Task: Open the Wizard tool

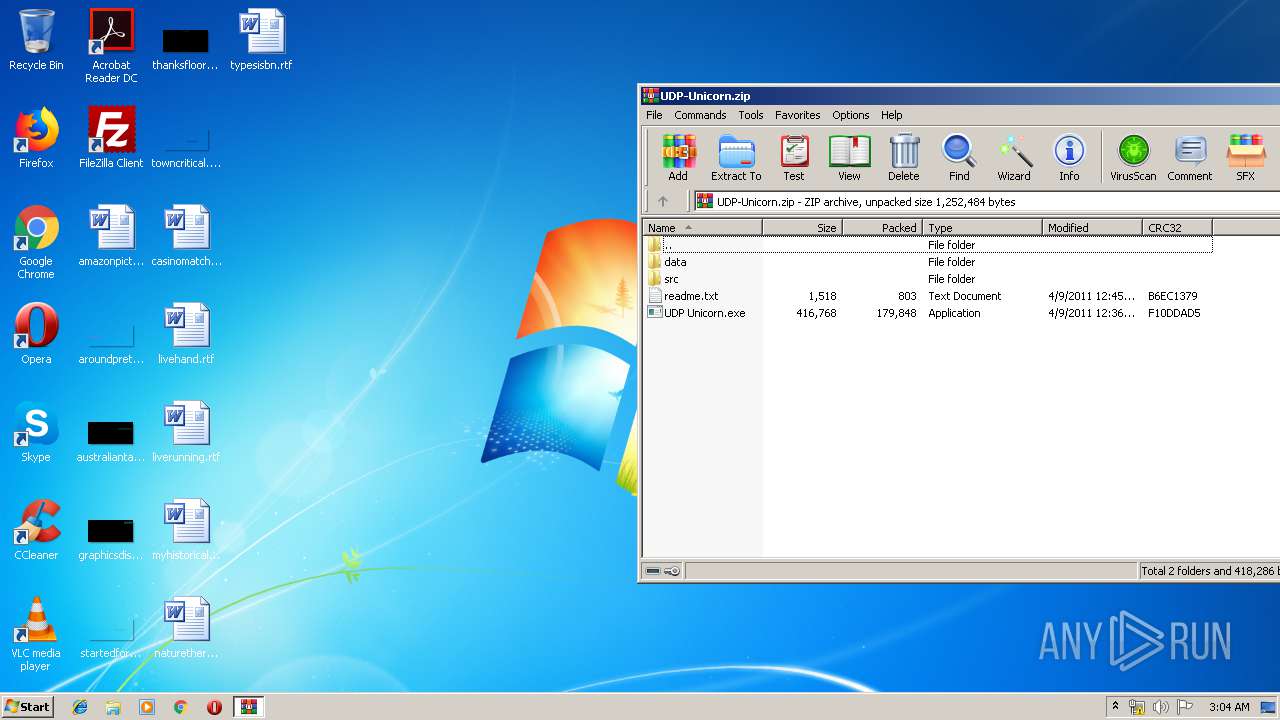Action: [1014, 158]
